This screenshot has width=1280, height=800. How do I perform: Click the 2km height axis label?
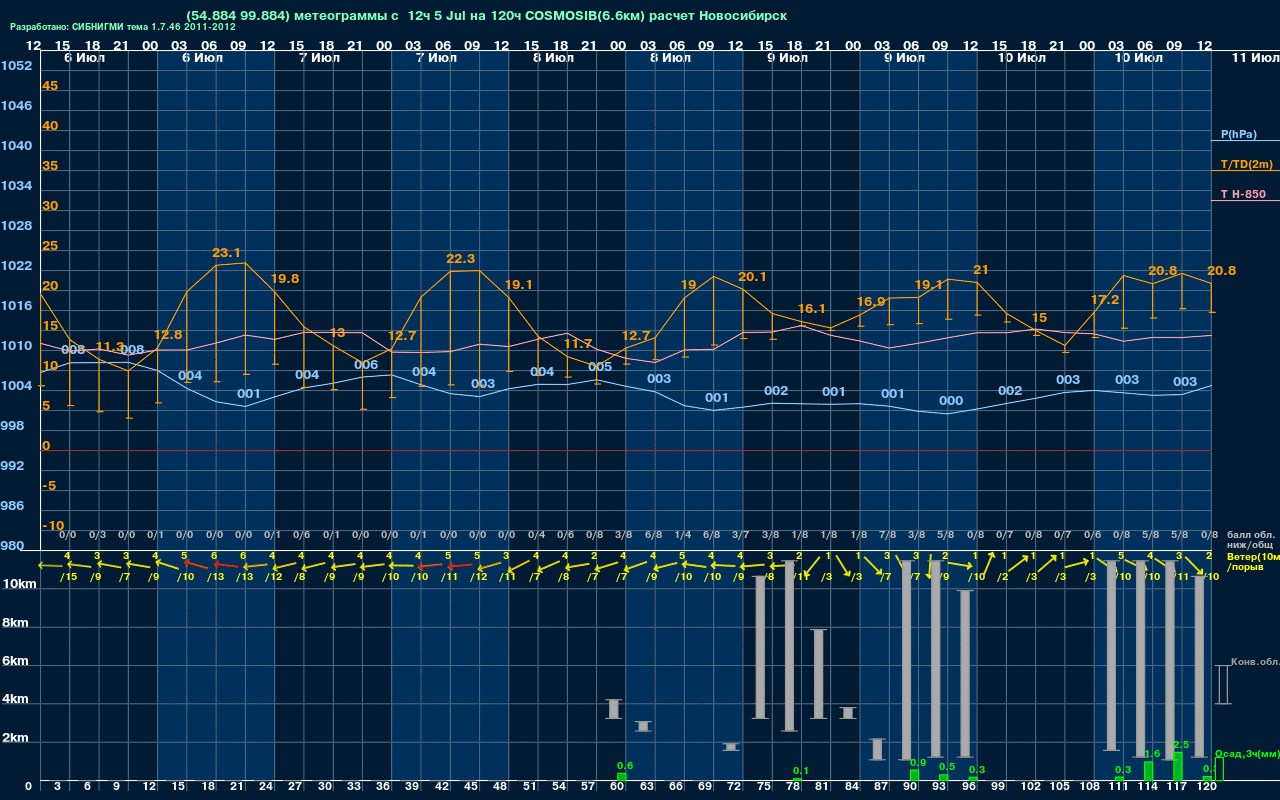coord(13,739)
